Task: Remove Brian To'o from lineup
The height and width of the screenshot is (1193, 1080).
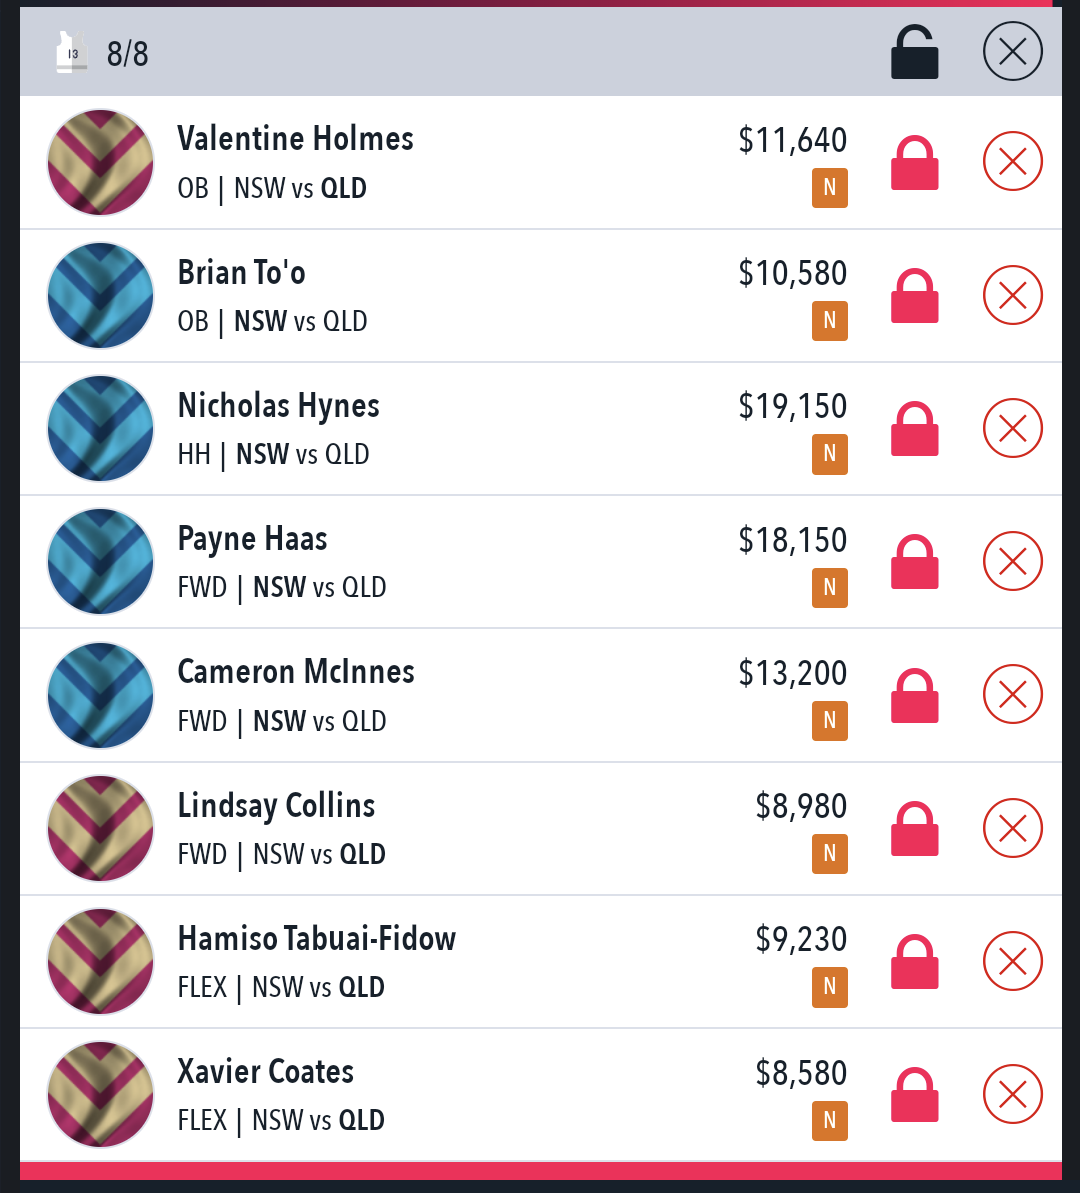Action: point(1012,294)
